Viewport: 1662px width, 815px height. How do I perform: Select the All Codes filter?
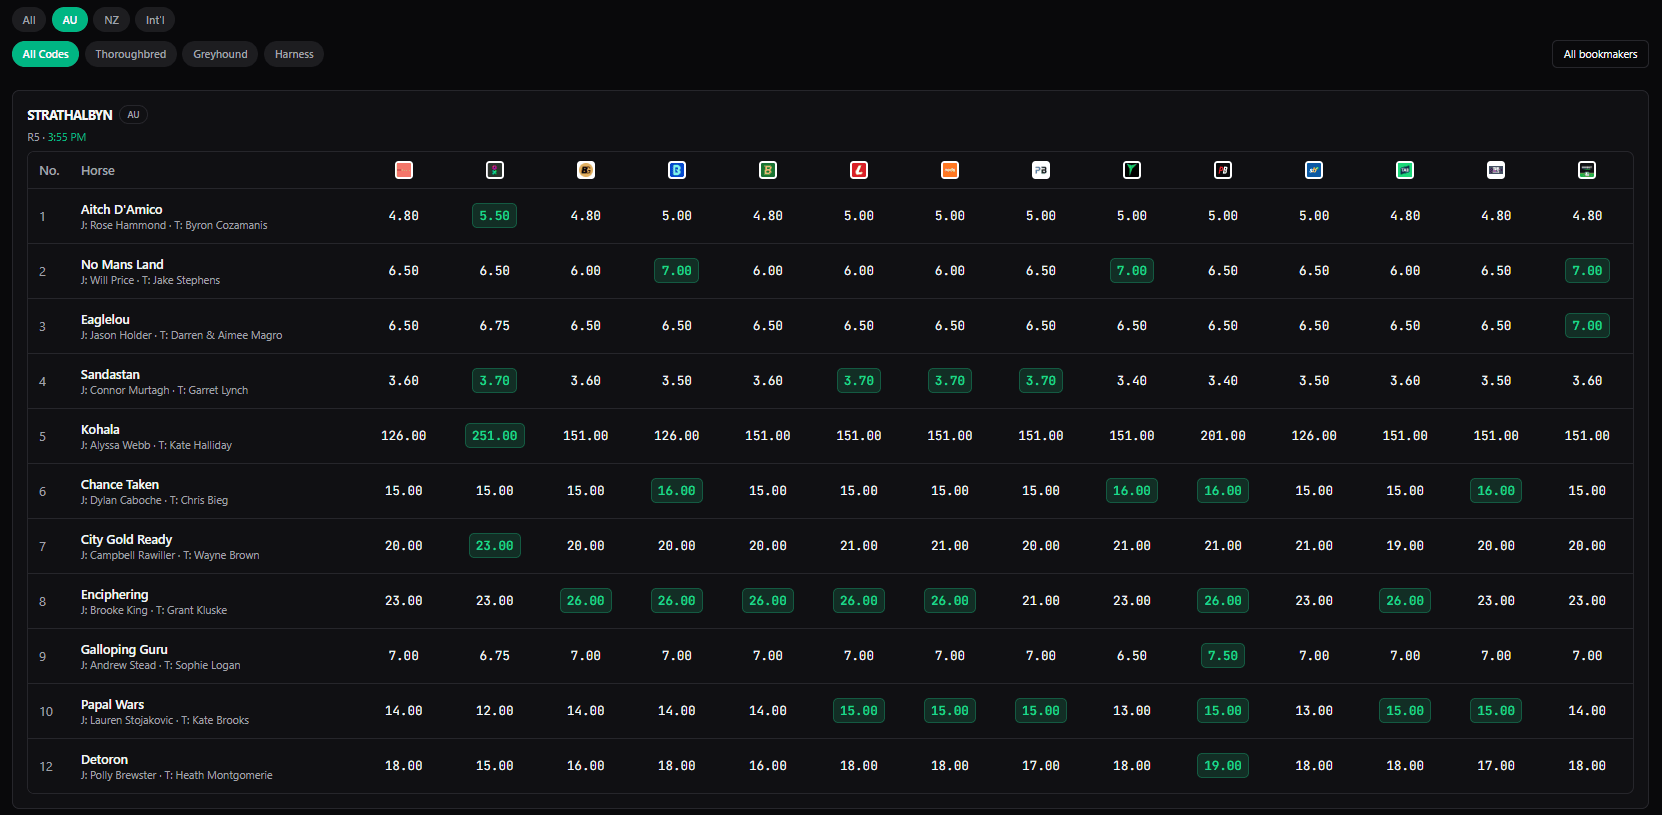[x=46, y=54]
